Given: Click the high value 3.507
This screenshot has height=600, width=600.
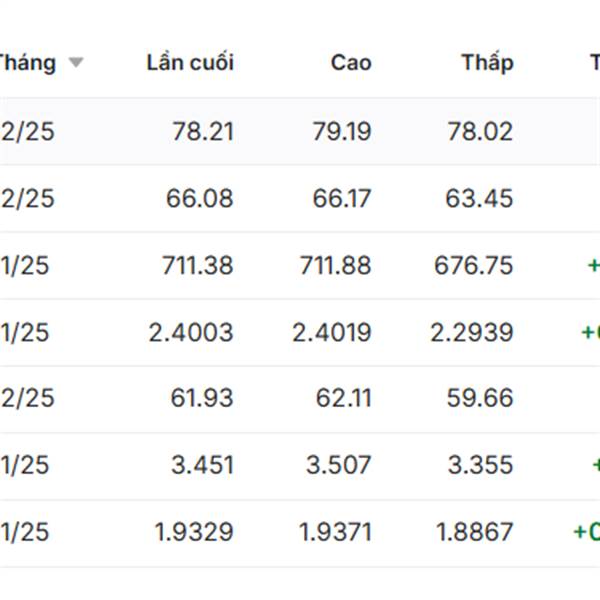Looking at the screenshot, I should 339,465.
